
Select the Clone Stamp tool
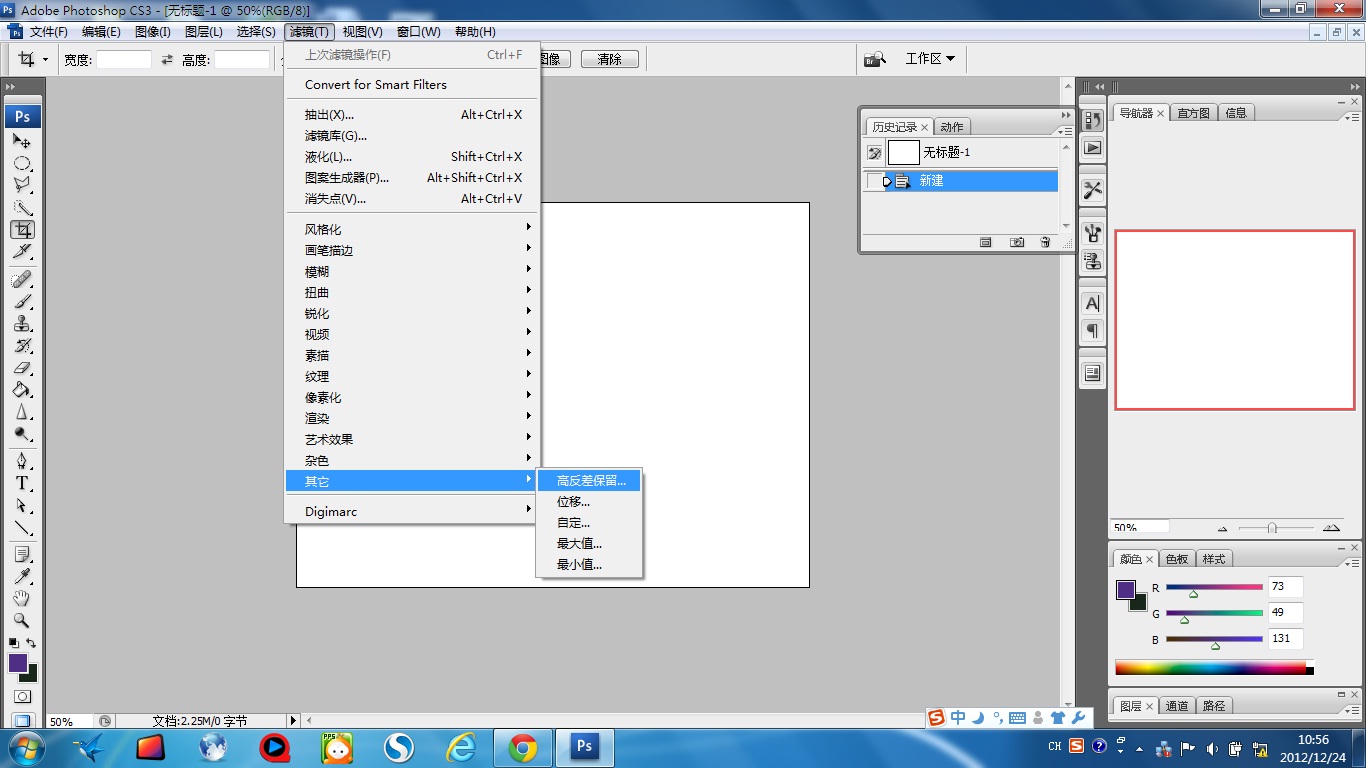[22, 323]
